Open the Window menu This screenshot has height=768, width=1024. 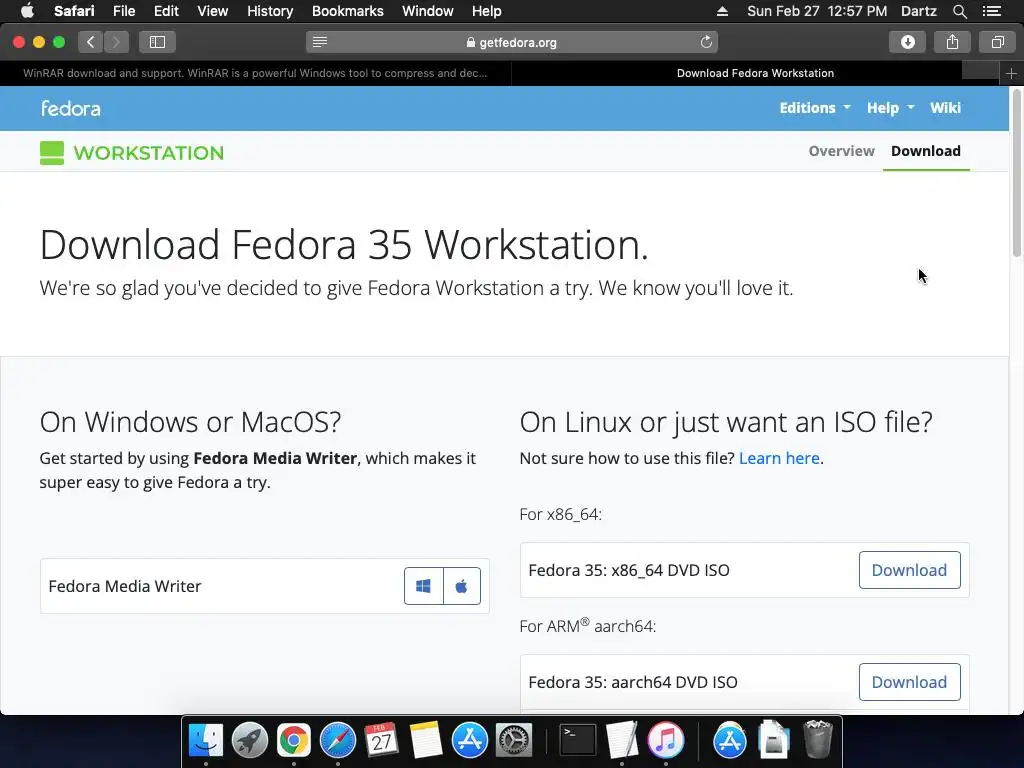[x=427, y=11]
